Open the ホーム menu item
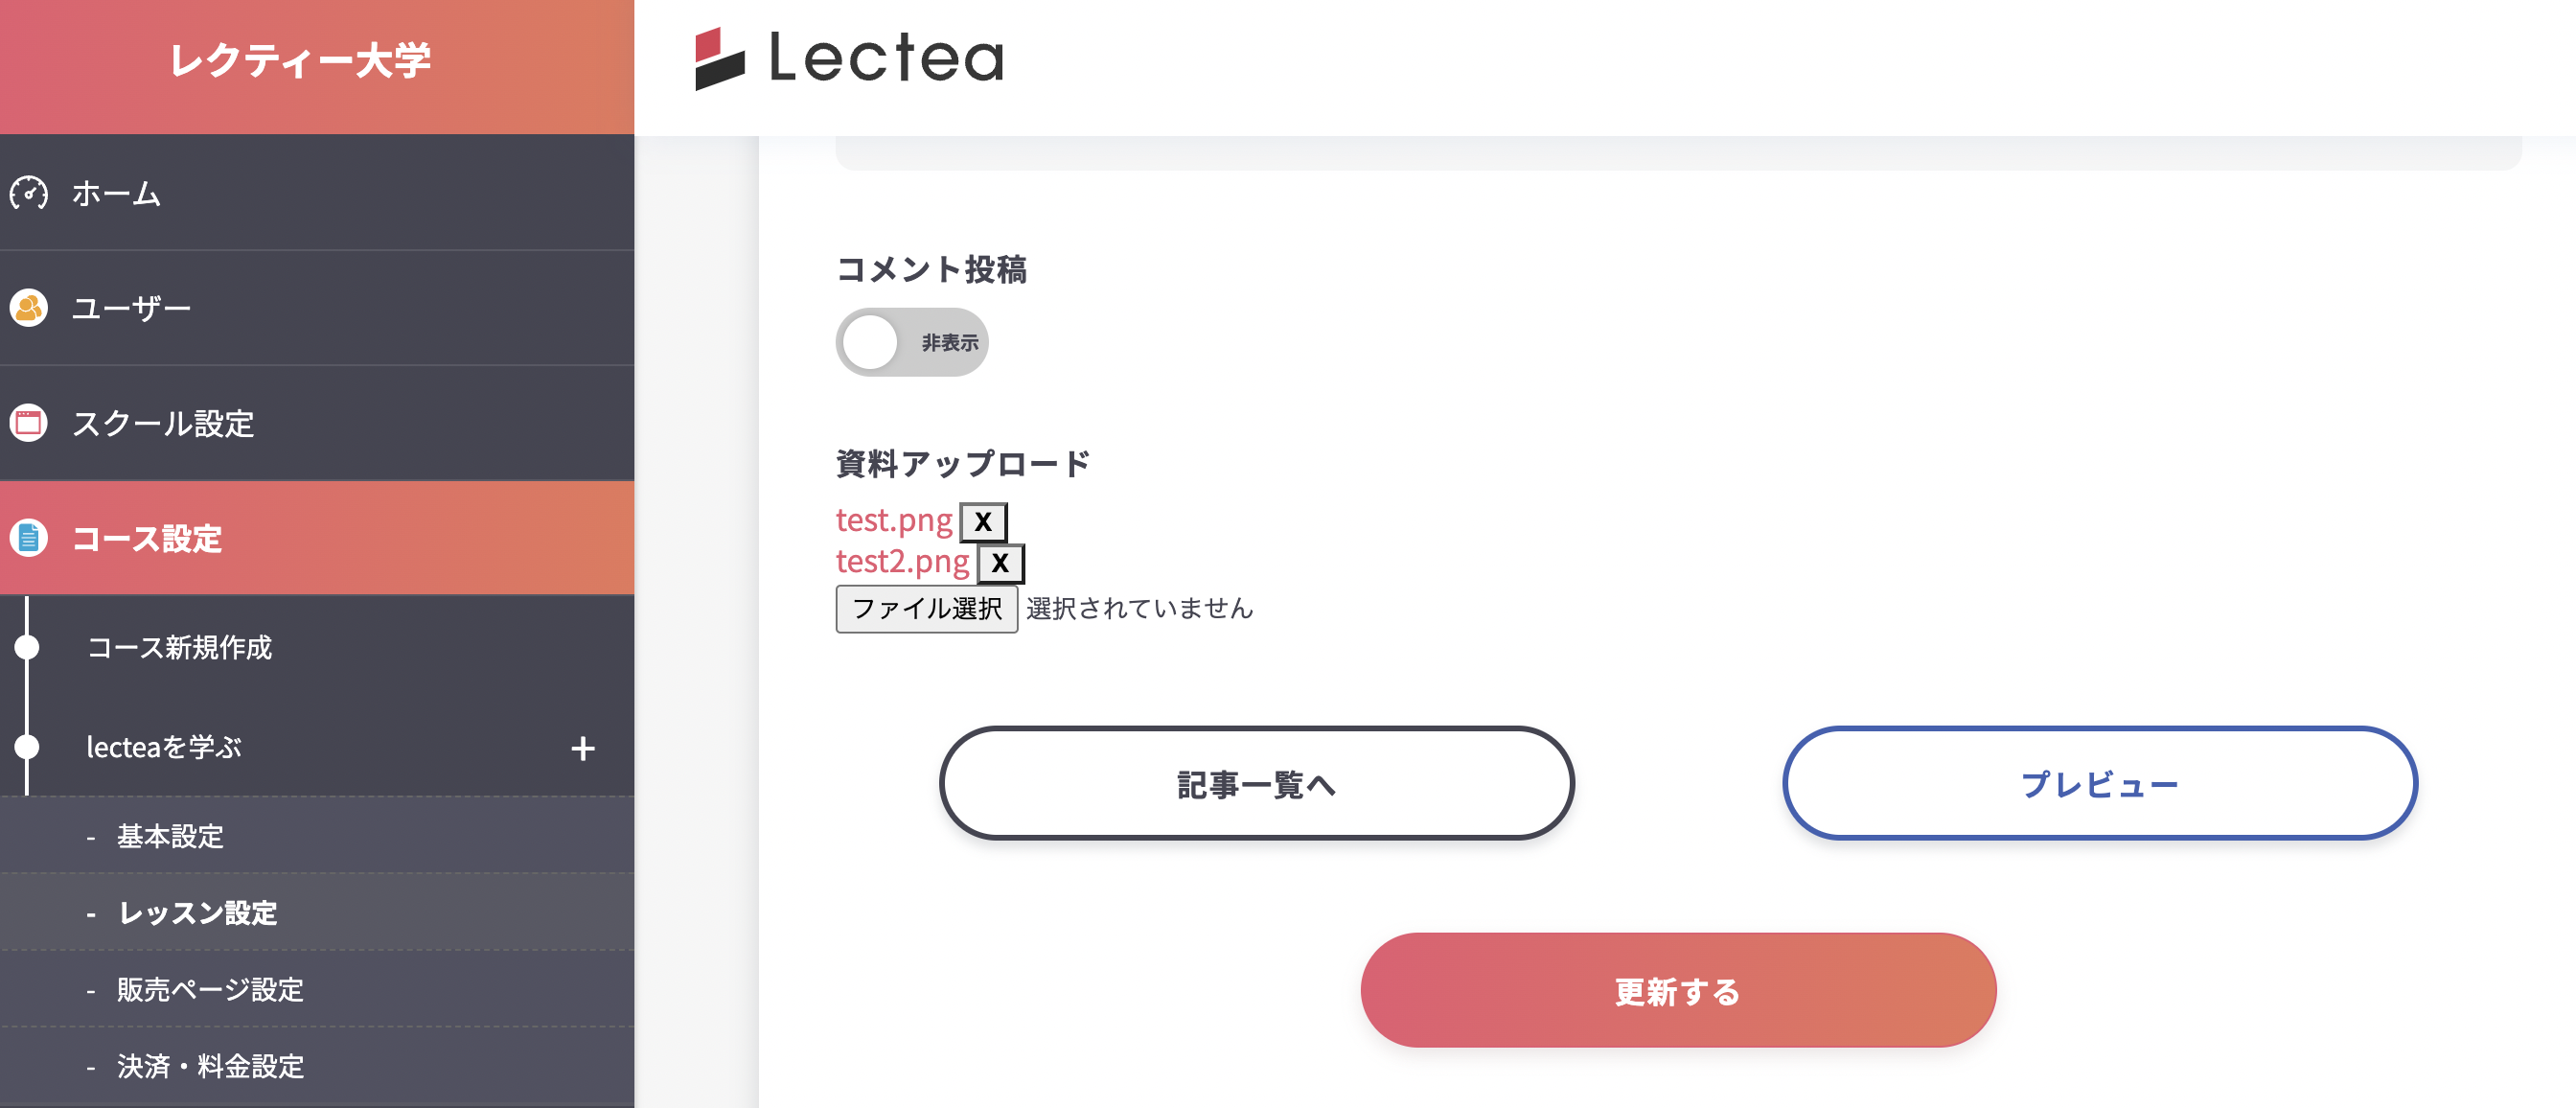Viewport: 2576px width, 1108px height. click(x=116, y=193)
